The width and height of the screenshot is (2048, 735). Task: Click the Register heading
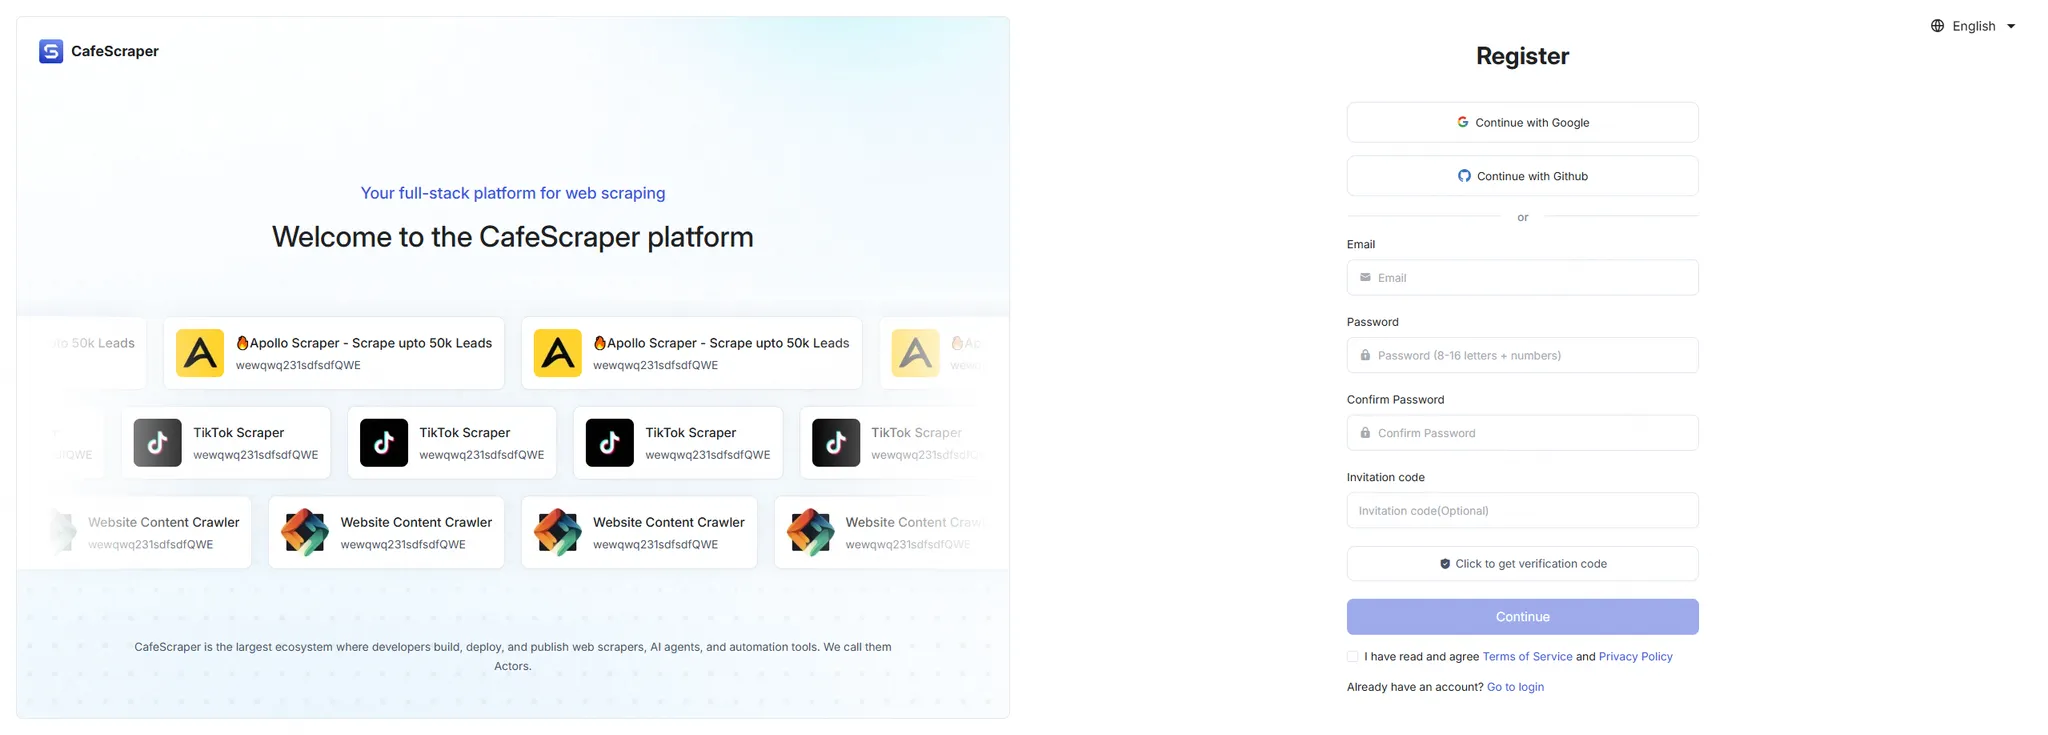point(1522,56)
